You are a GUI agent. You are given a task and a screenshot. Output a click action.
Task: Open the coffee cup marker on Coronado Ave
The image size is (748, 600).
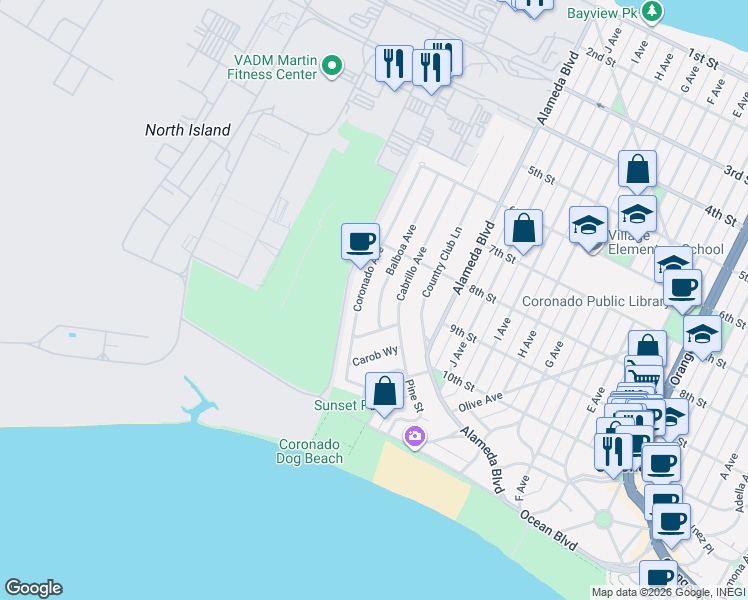coord(361,244)
